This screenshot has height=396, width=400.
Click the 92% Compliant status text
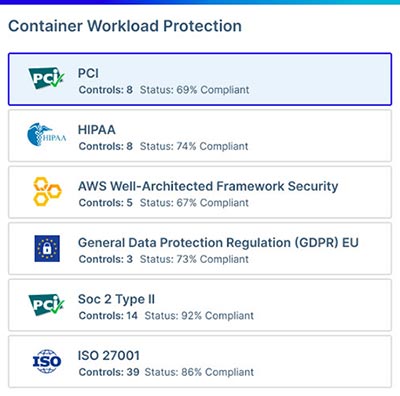(x=199, y=315)
